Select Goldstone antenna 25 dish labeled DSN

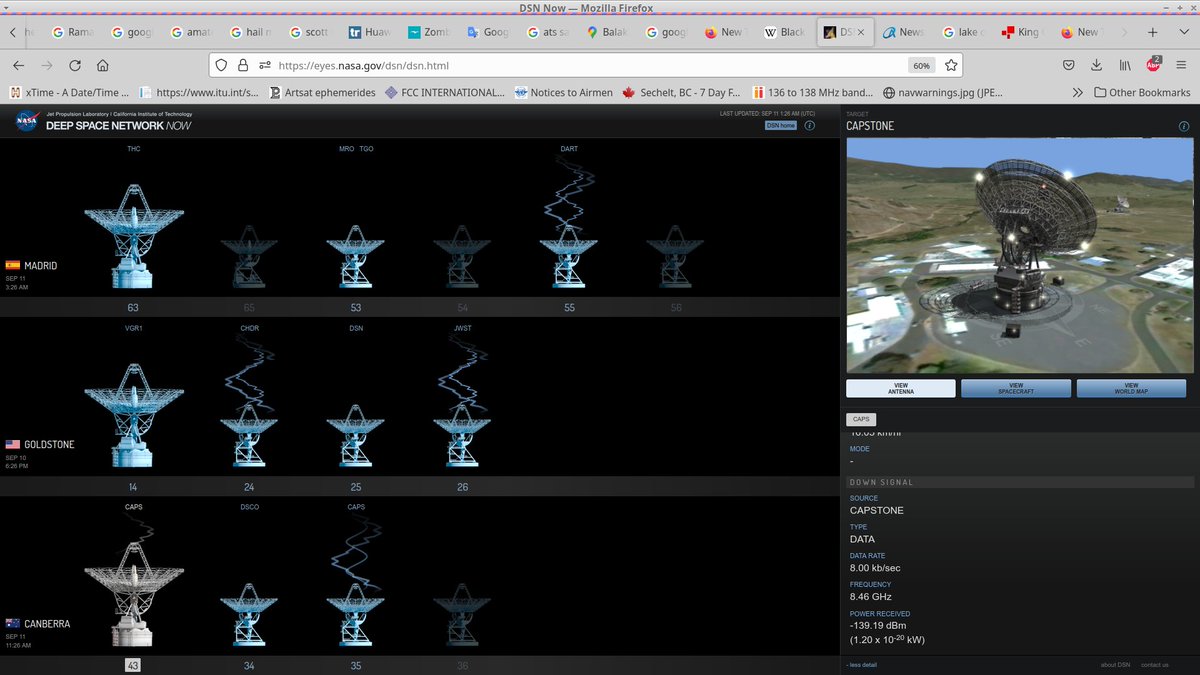[x=355, y=436]
